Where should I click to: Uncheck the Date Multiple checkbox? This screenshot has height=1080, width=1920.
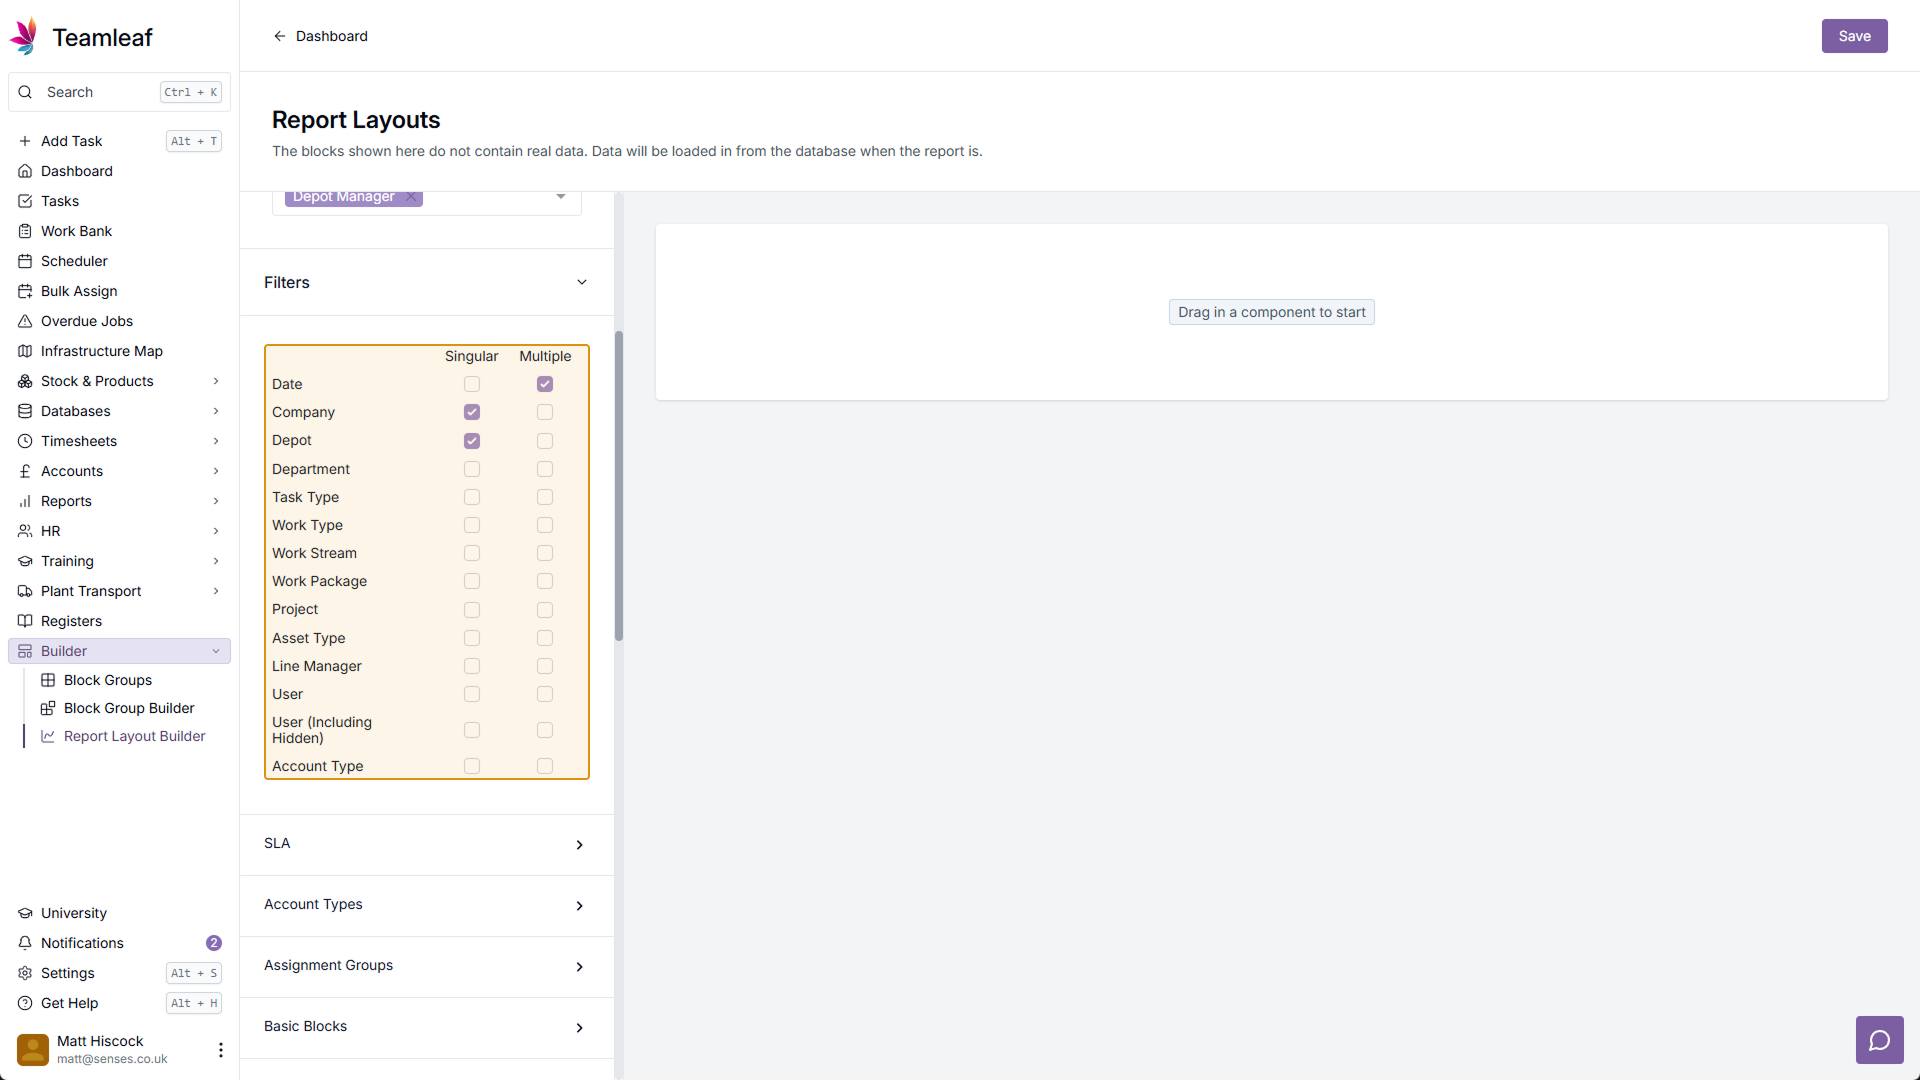pos(545,384)
